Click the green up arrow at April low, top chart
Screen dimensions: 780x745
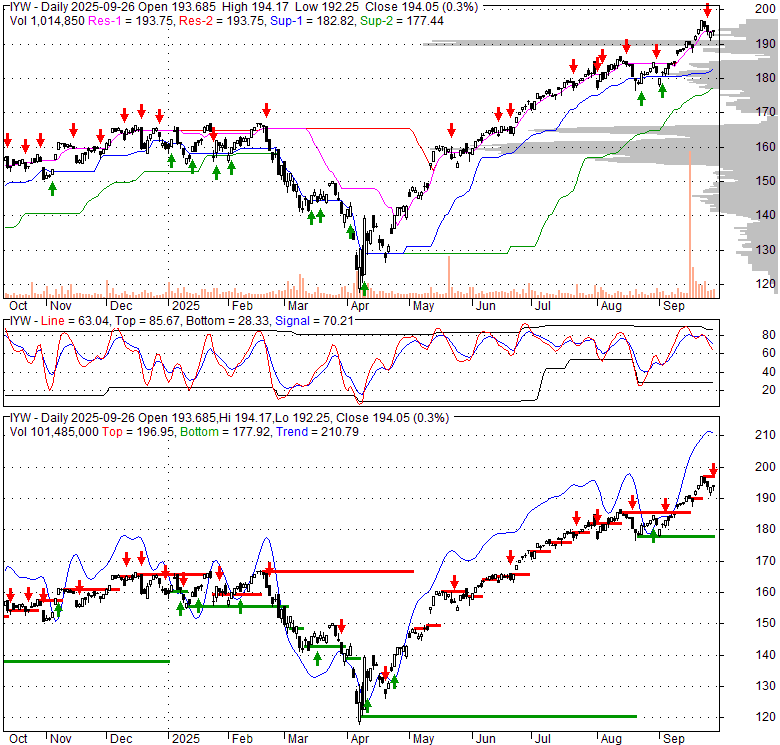(x=364, y=288)
